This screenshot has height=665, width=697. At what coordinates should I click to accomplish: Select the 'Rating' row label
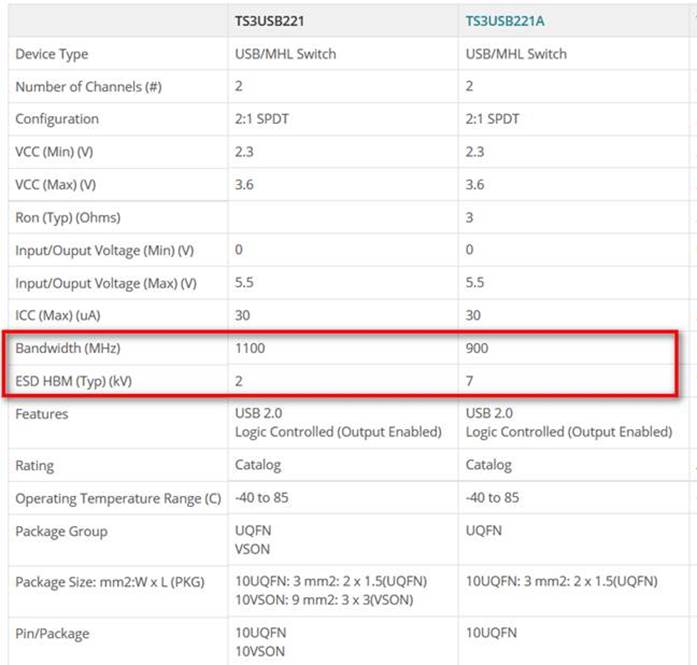35,466
